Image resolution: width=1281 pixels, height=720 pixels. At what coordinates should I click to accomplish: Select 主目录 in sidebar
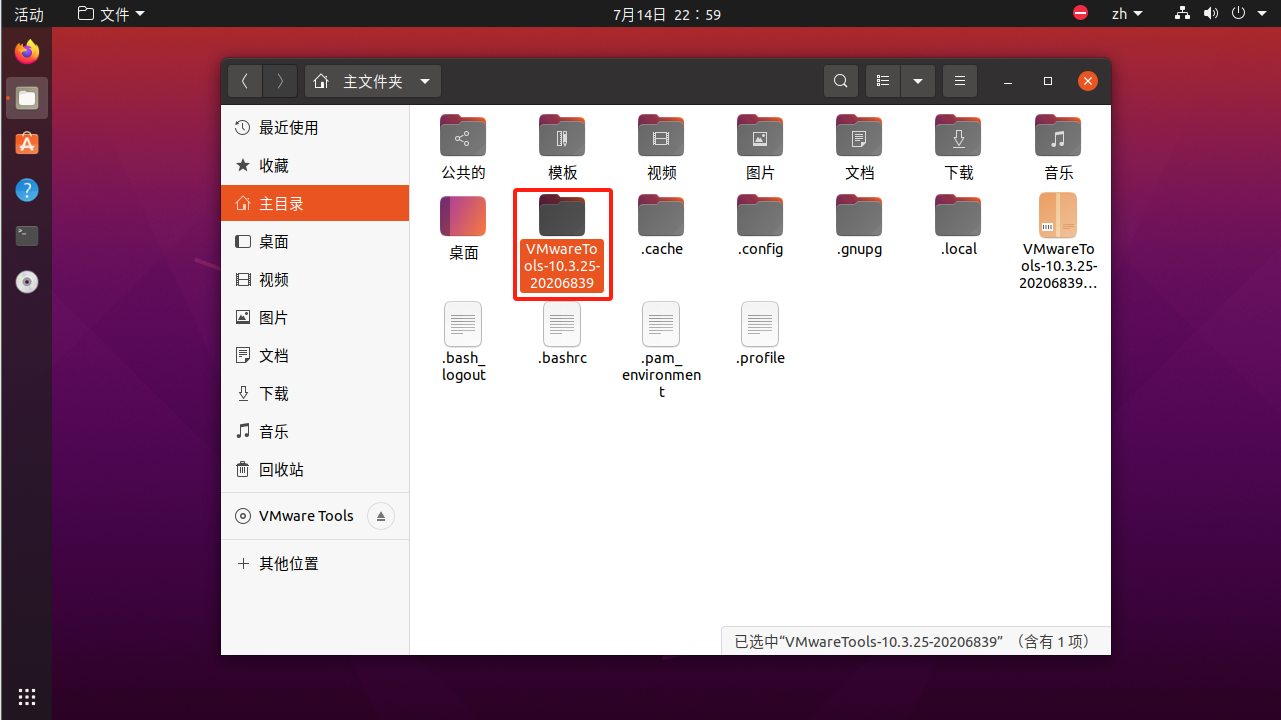pos(315,204)
